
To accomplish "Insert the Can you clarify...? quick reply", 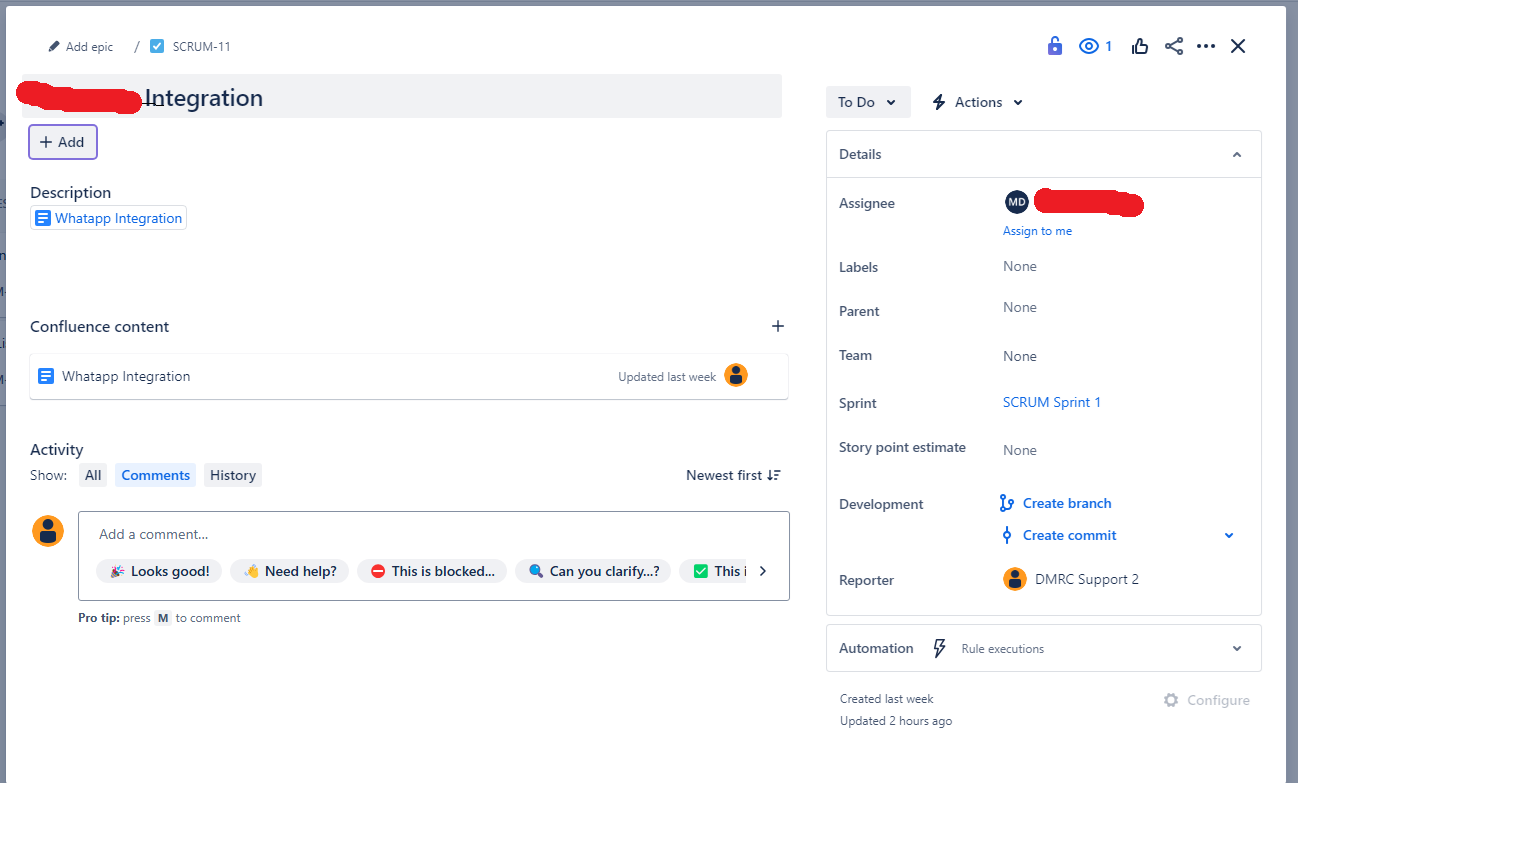I will click(593, 571).
